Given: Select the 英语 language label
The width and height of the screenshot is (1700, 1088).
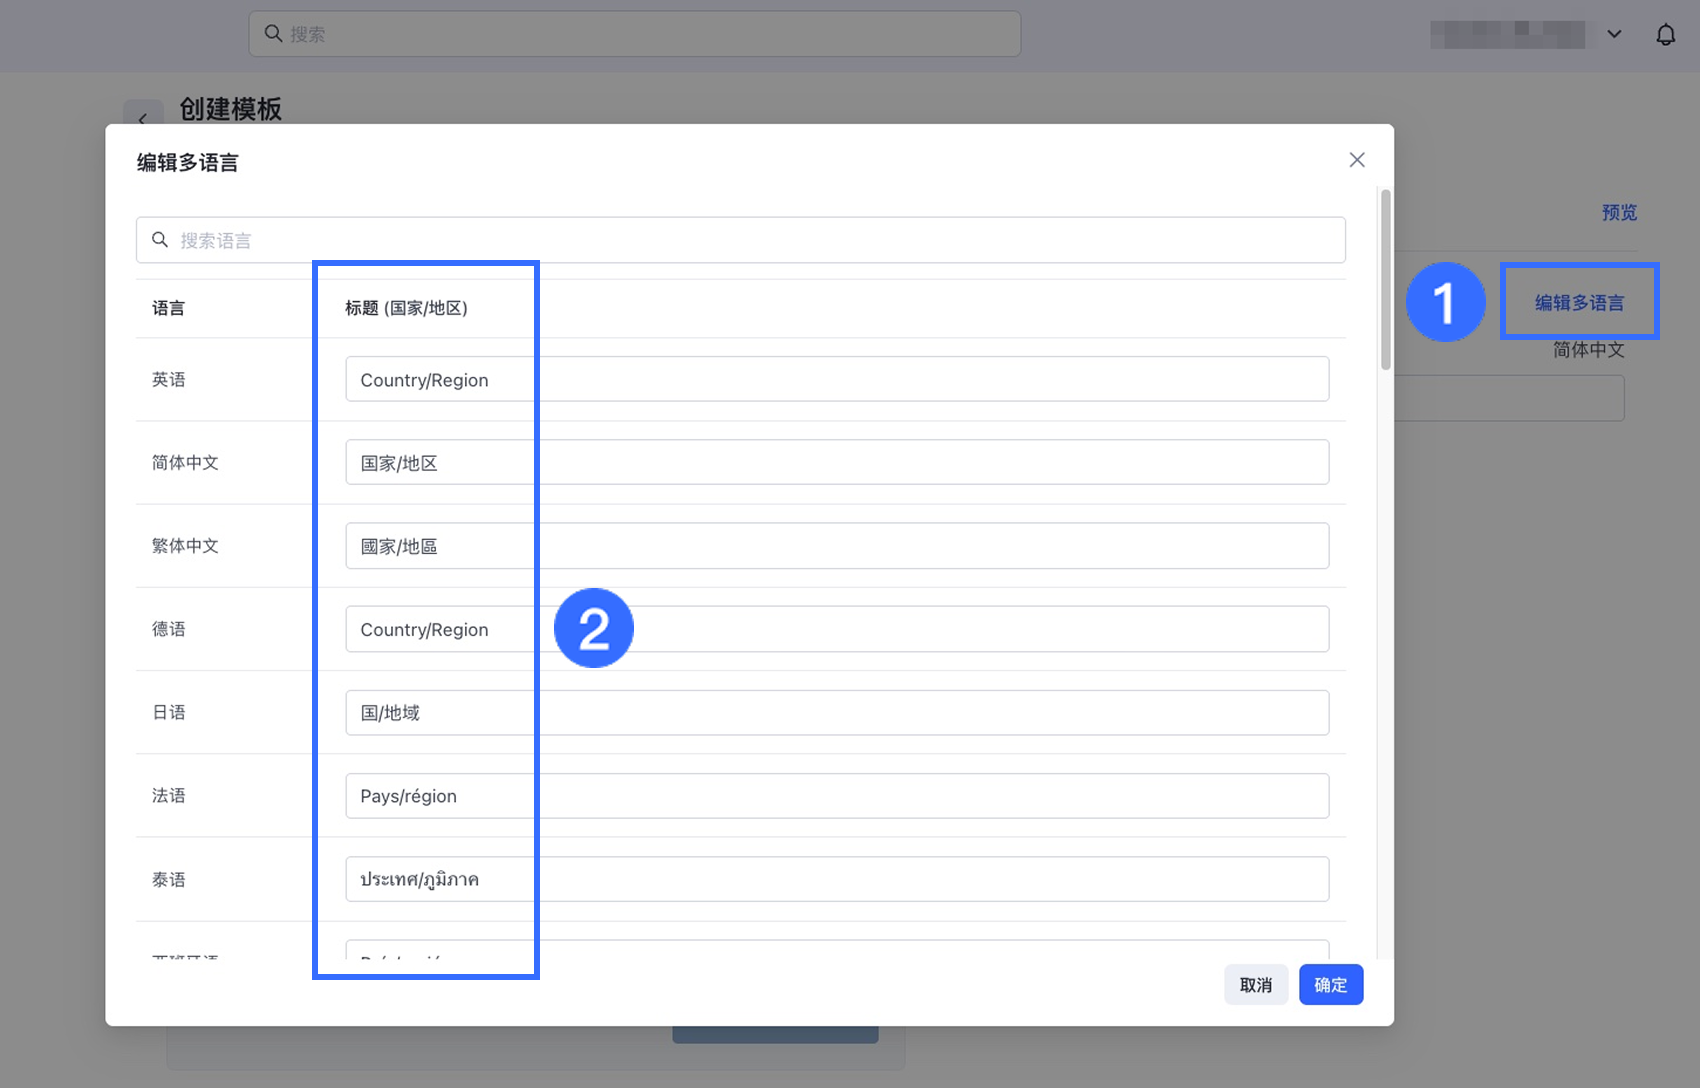Looking at the screenshot, I should pyautogui.click(x=169, y=379).
